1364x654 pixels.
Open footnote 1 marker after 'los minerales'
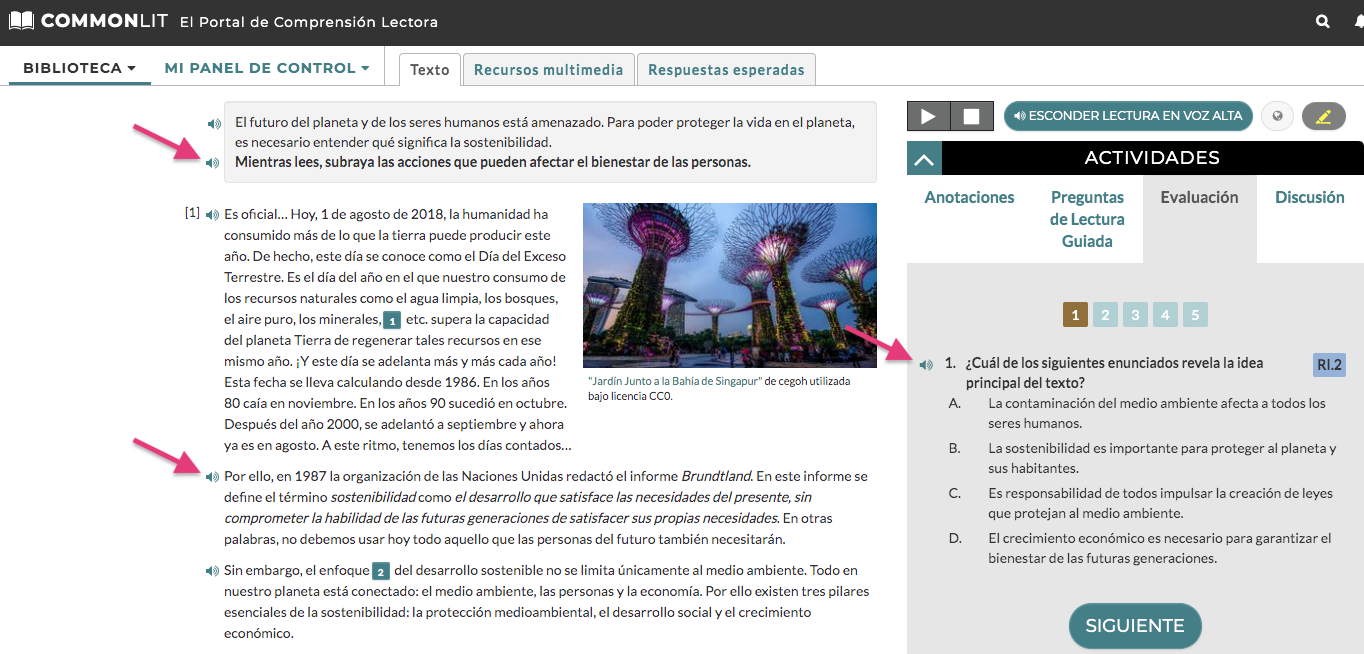point(392,321)
